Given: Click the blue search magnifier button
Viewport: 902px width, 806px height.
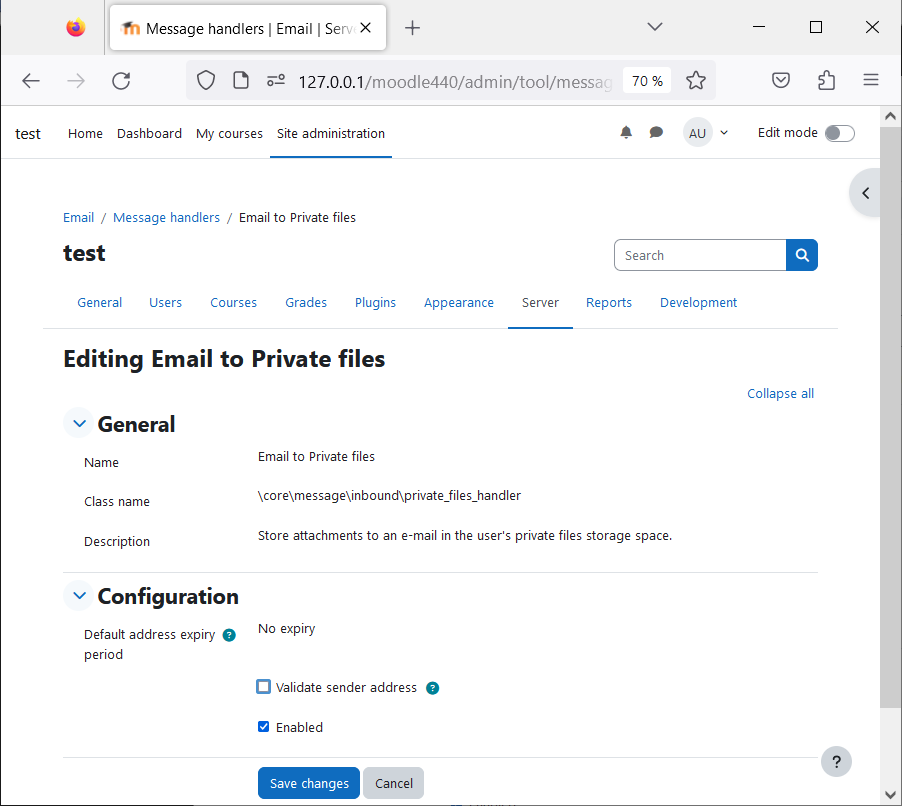Looking at the screenshot, I should tap(802, 255).
